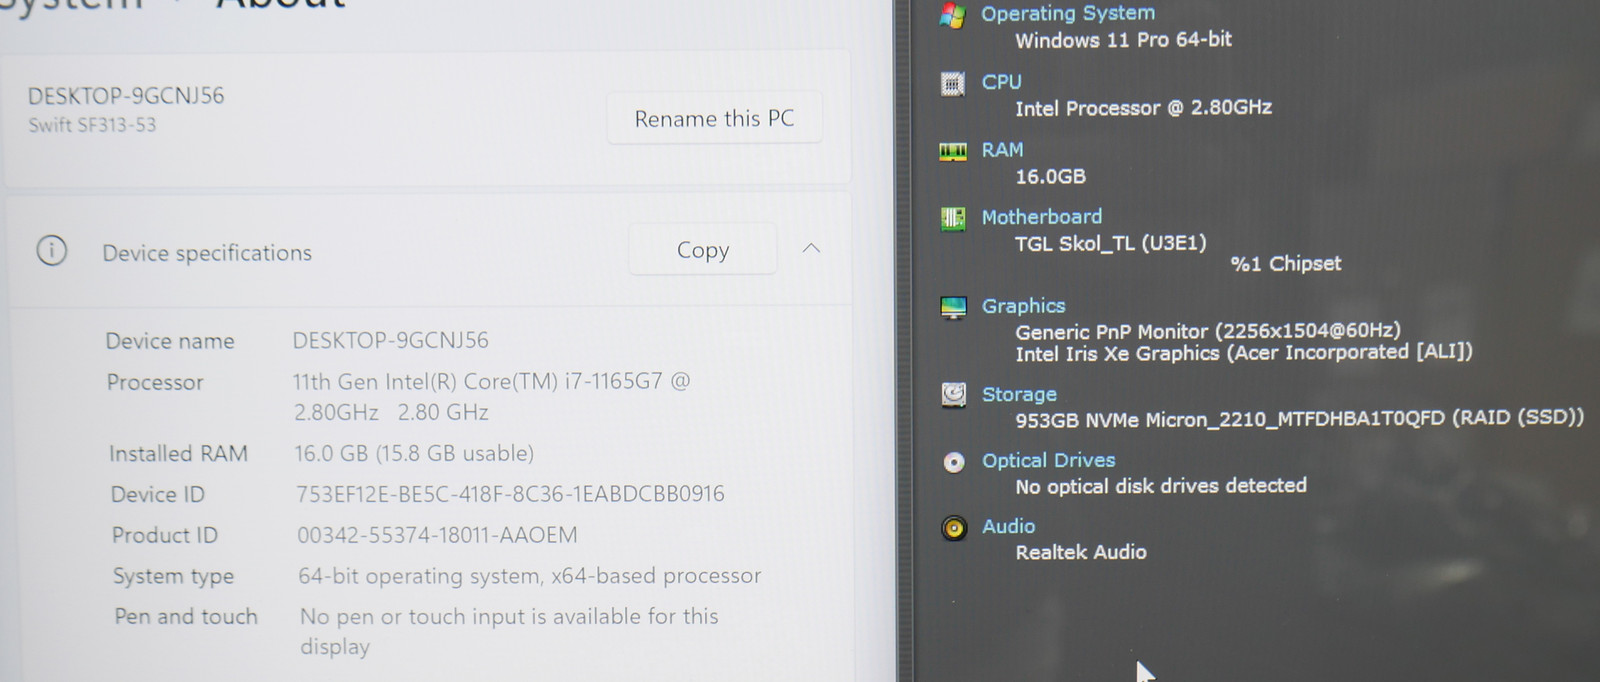This screenshot has width=1600, height=682.
Task: Open the Storage section link
Action: pos(1019,394)
